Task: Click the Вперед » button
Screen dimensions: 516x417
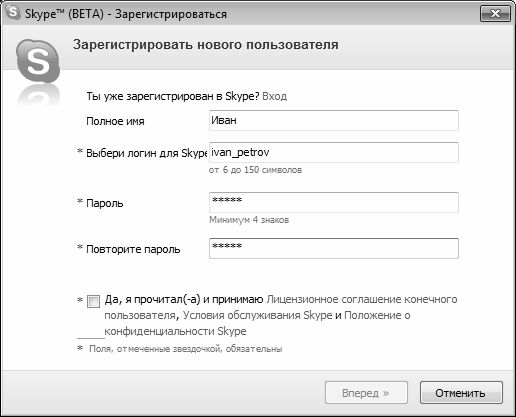Action: [x=366, y=393]
